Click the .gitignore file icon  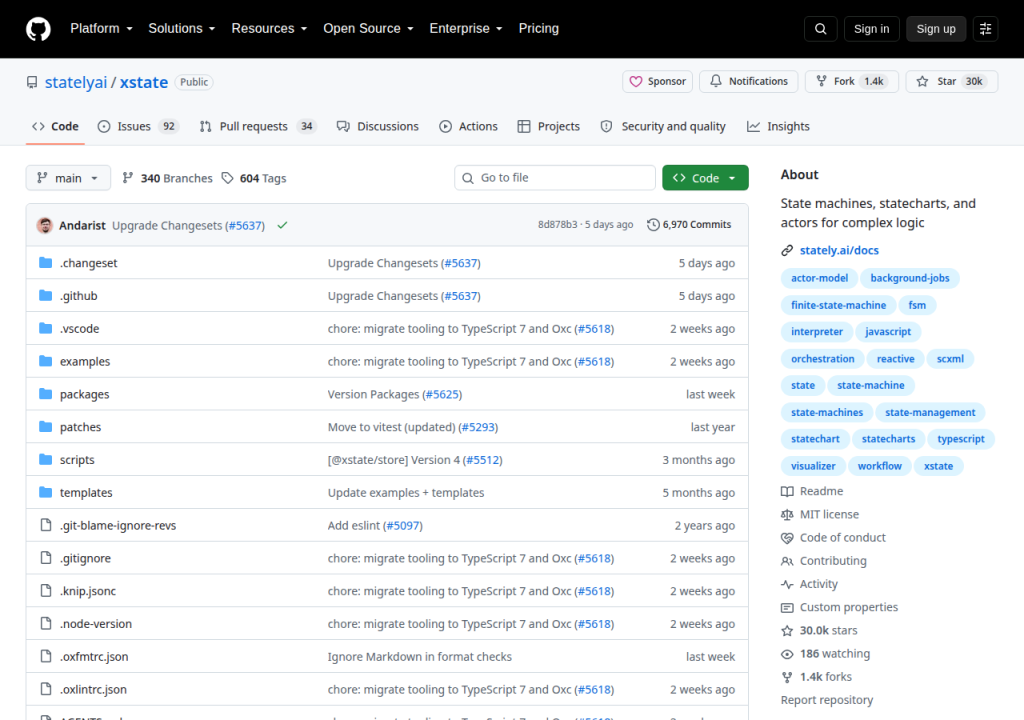[x=45, y=558]
